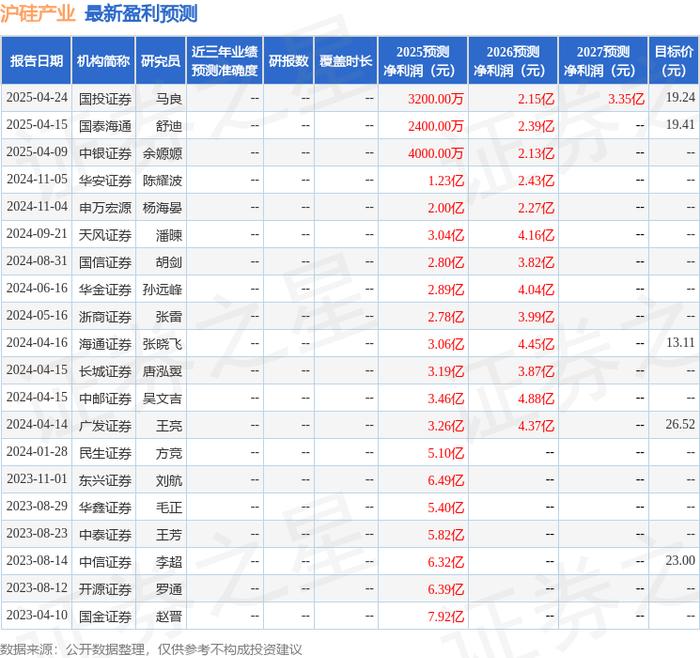Click analyst name 刘航
This screenshot has width=700, height=658.
(169, 480)
